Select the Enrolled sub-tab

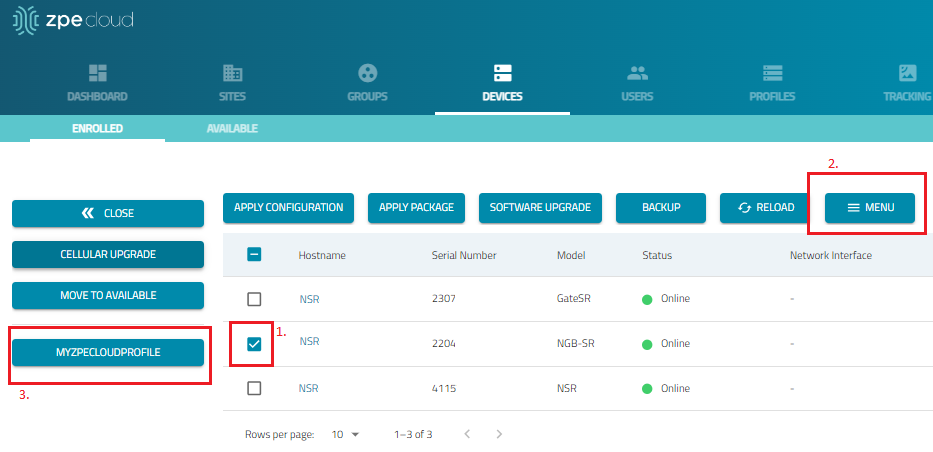pyautogui.click(x=98, y=128)
